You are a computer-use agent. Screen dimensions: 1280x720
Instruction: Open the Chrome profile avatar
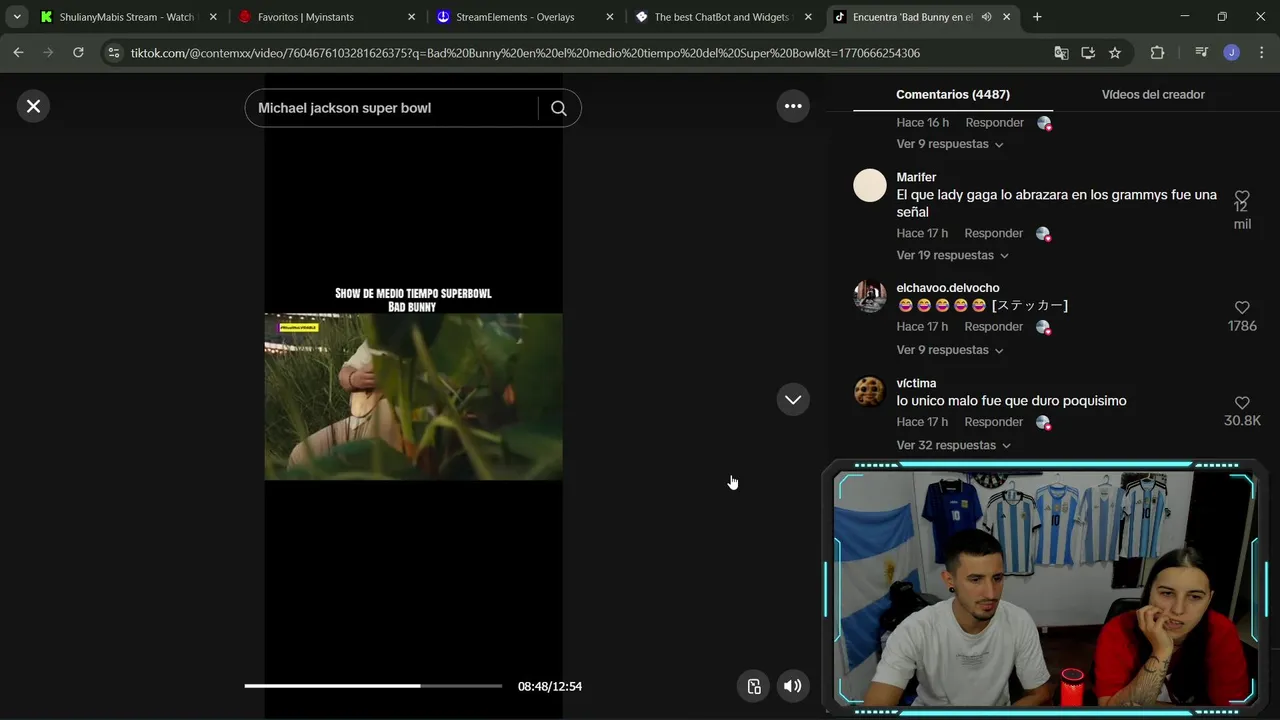coord(1232,53)
